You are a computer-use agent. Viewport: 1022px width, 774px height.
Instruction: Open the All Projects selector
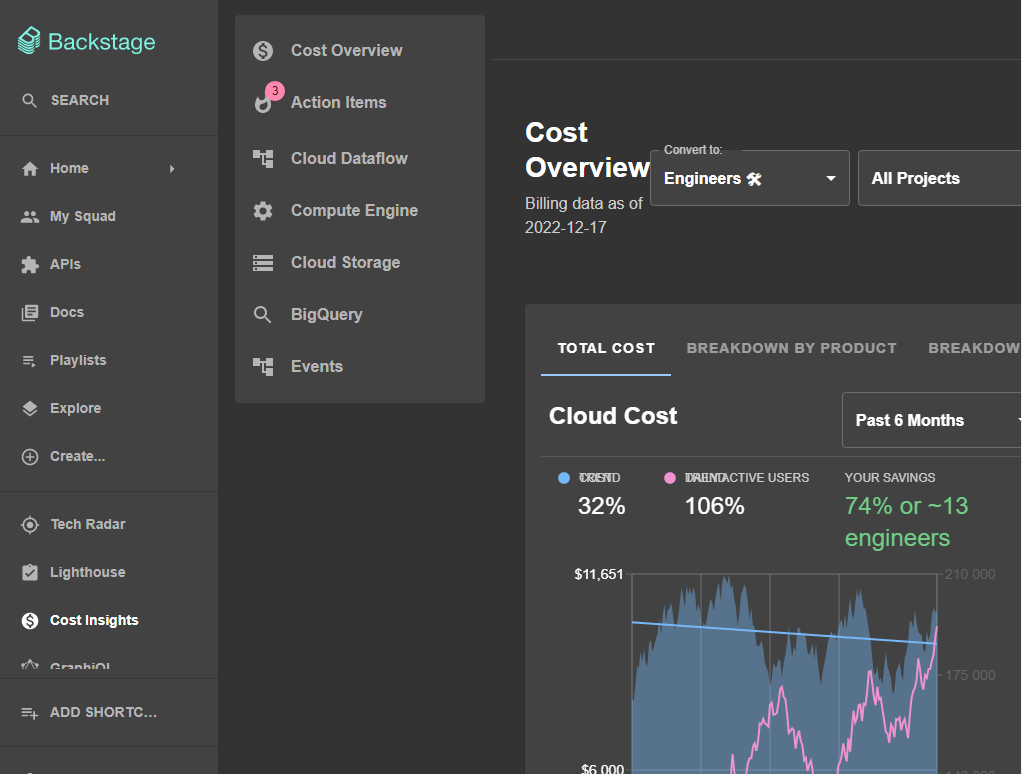tap(938, 178)
